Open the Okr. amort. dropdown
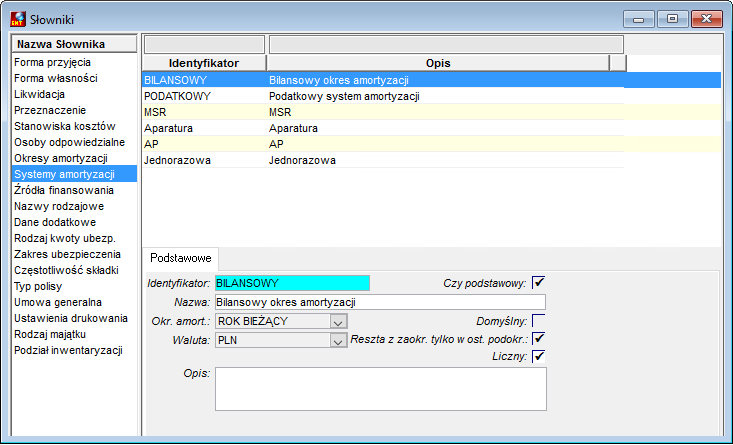This screenshot has width=733, height=445. pos(338,322)
